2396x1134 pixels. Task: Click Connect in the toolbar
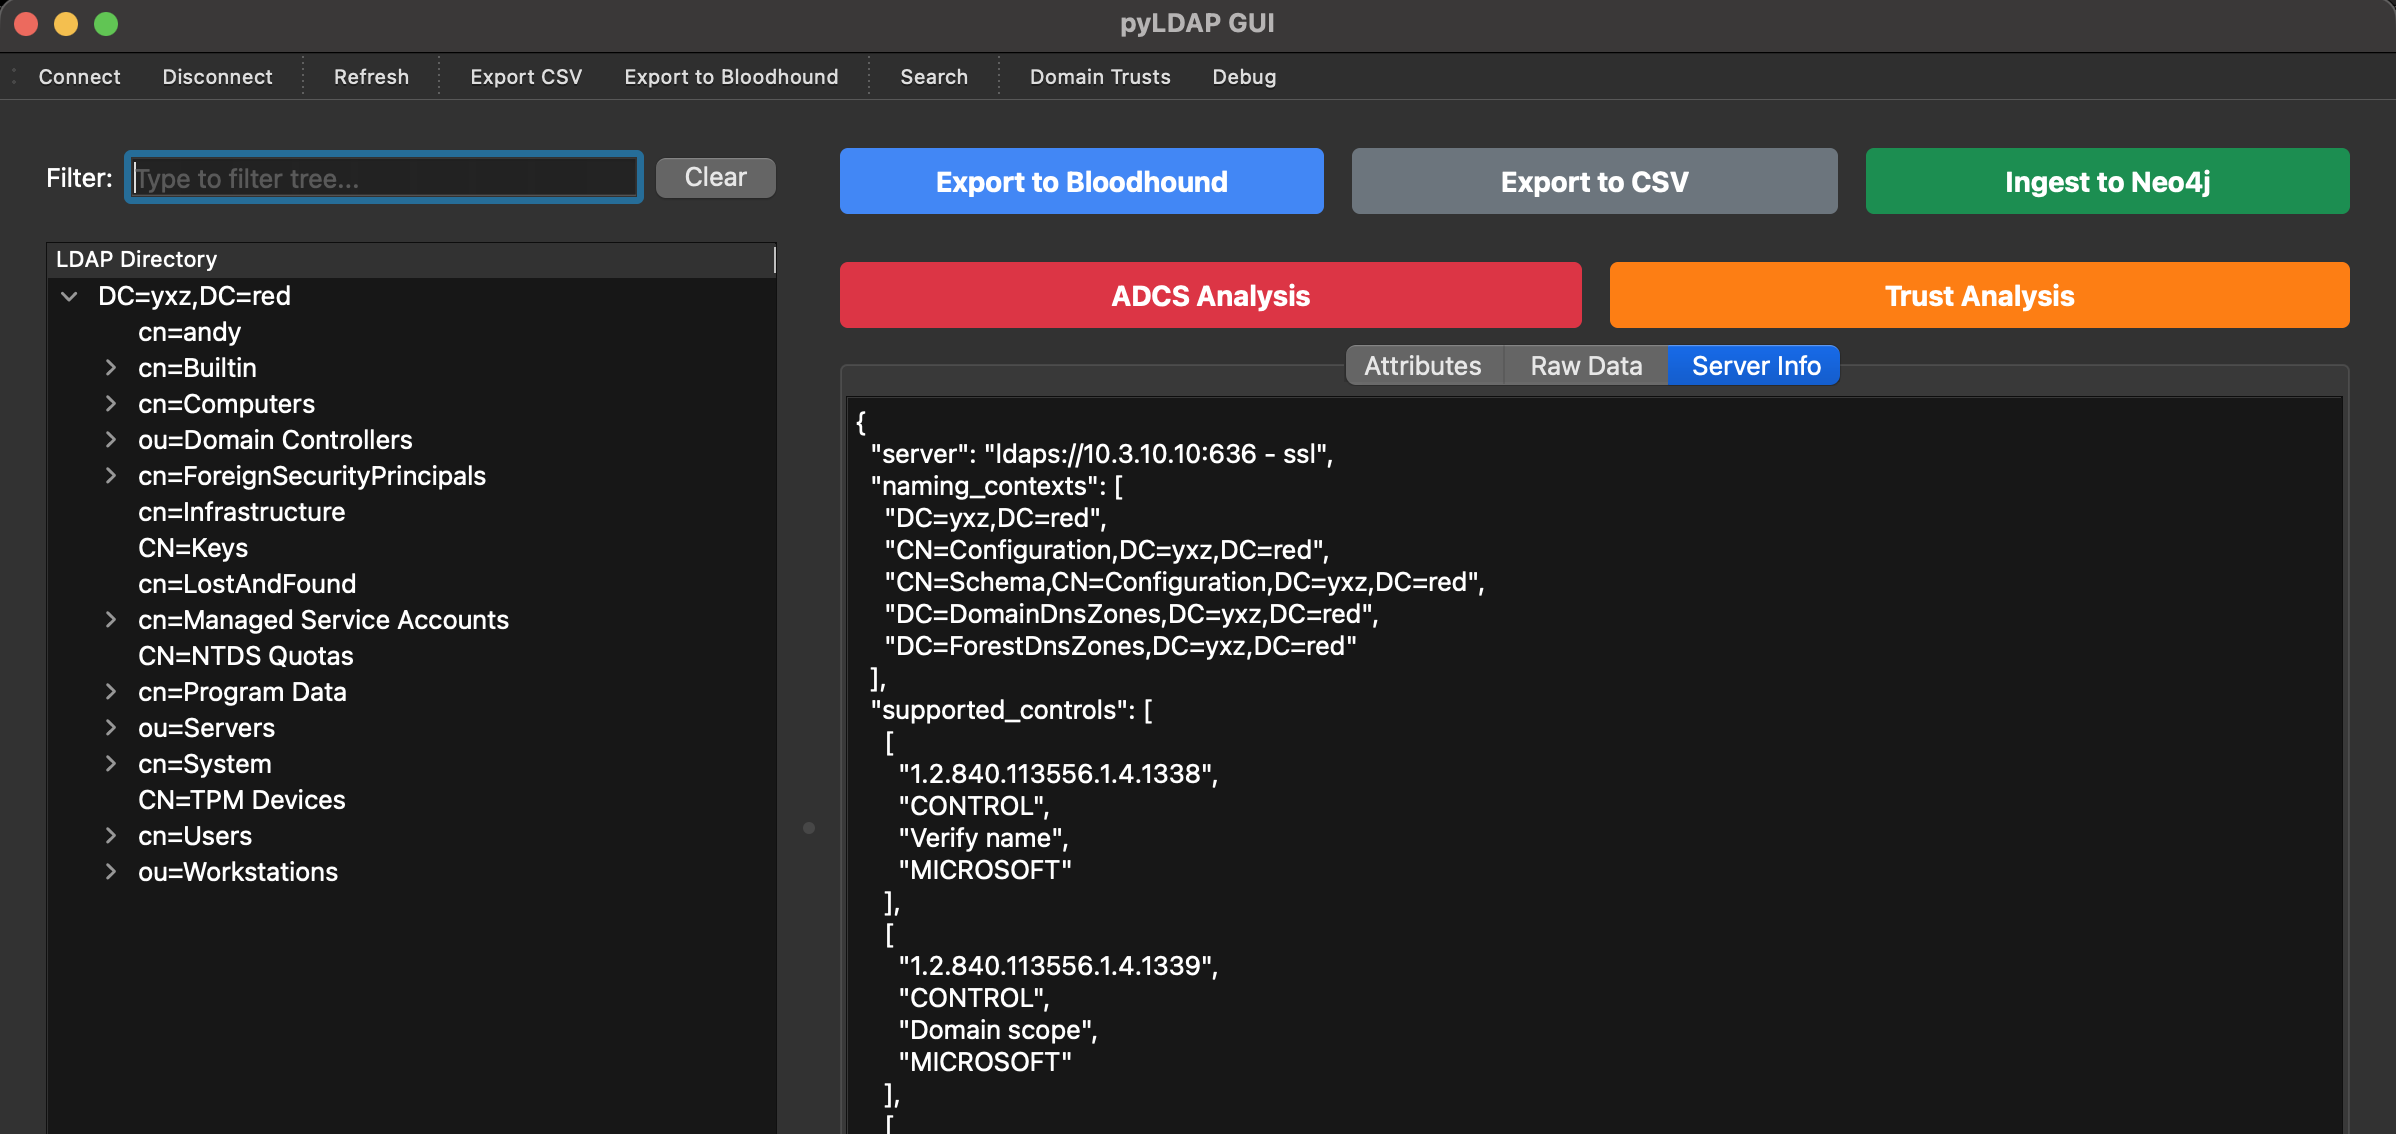click(79, 77)
